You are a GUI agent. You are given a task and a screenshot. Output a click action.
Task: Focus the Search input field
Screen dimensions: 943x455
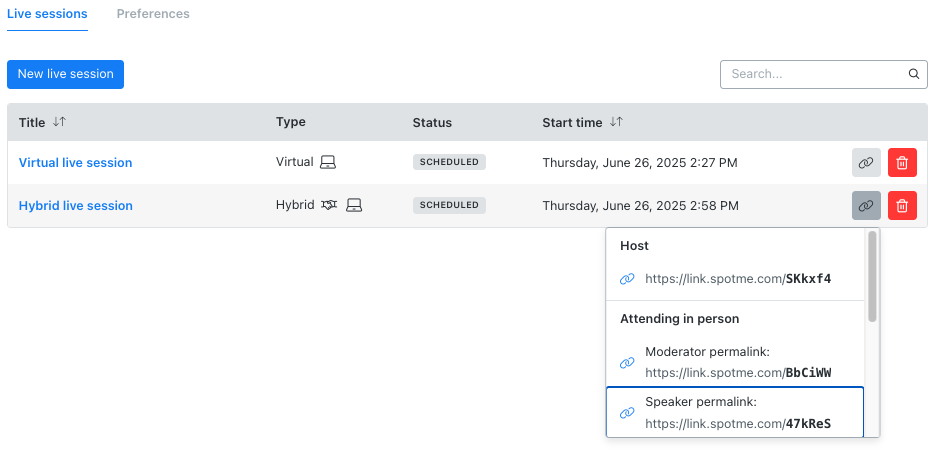[x=824, y=74]
